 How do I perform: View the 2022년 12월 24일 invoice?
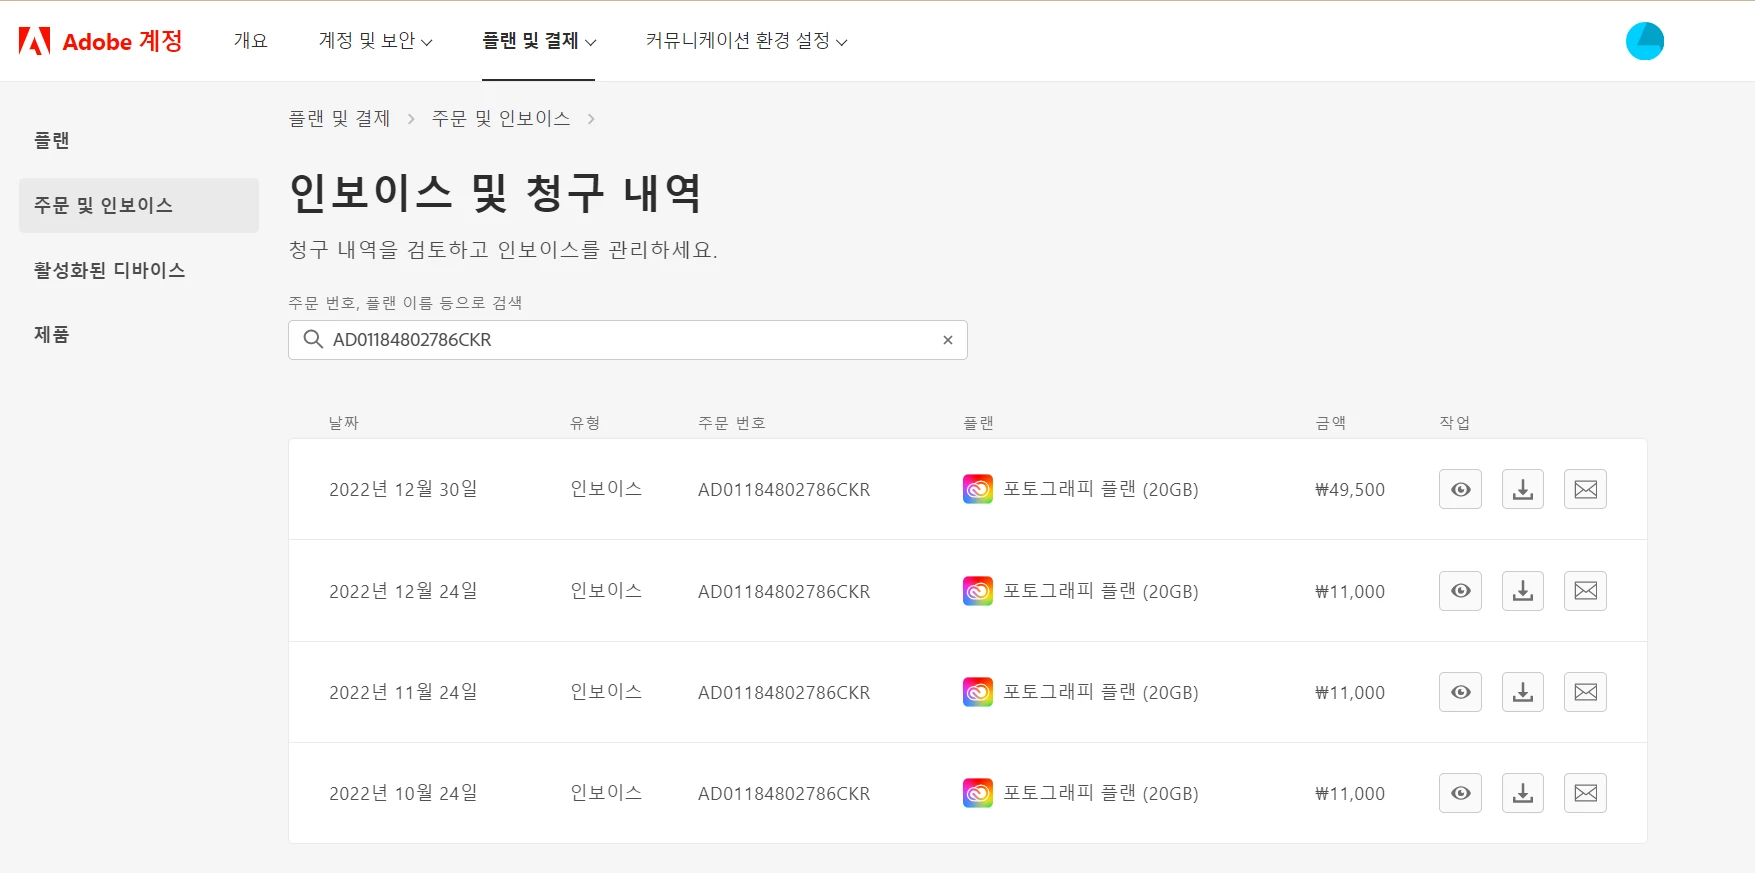coord(1460,591)
